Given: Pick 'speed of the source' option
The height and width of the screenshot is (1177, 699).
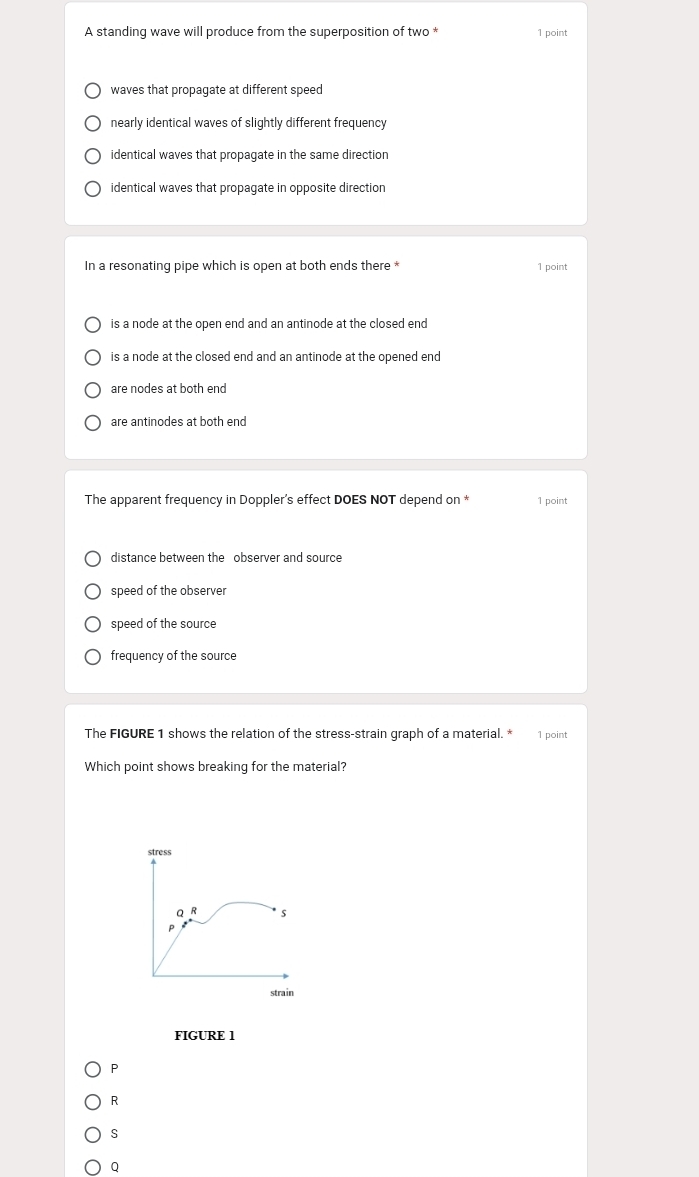Looking at the screenshot, I should point(93,625).
